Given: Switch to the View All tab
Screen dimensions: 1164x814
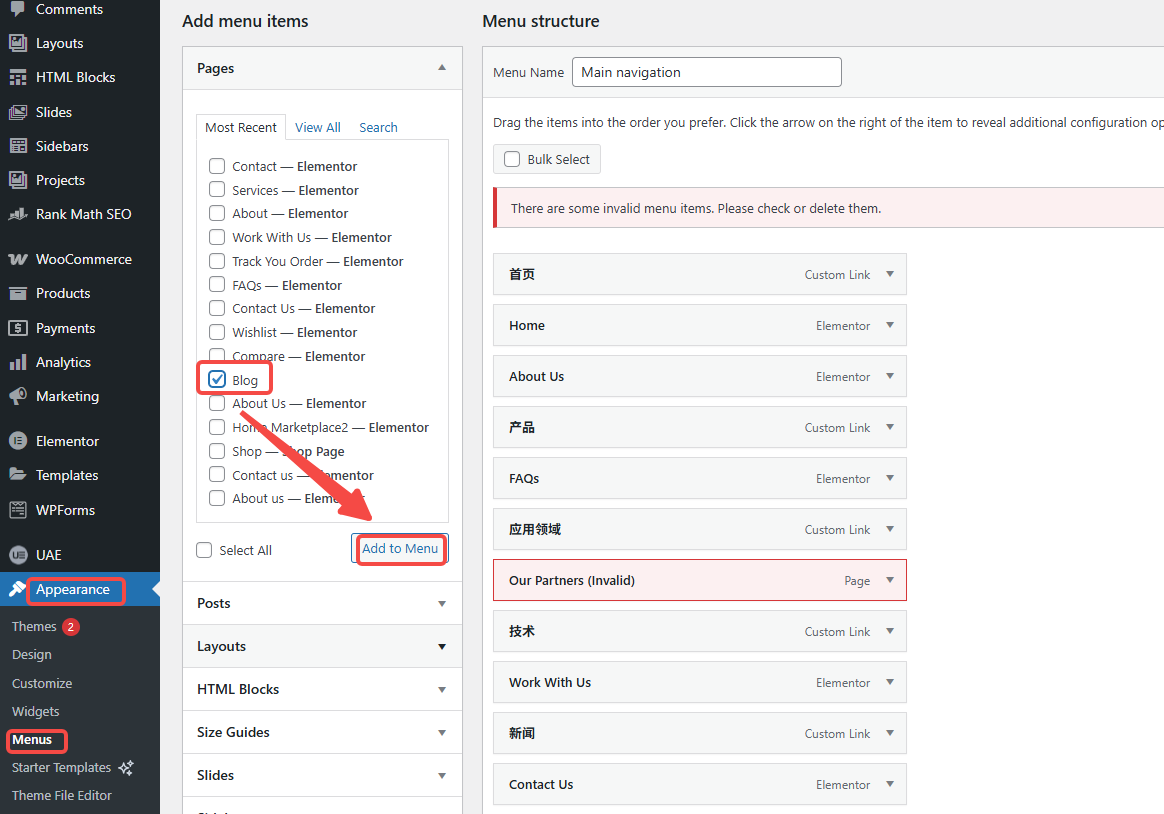Looking at the screenshot, I should pos(317,127).
